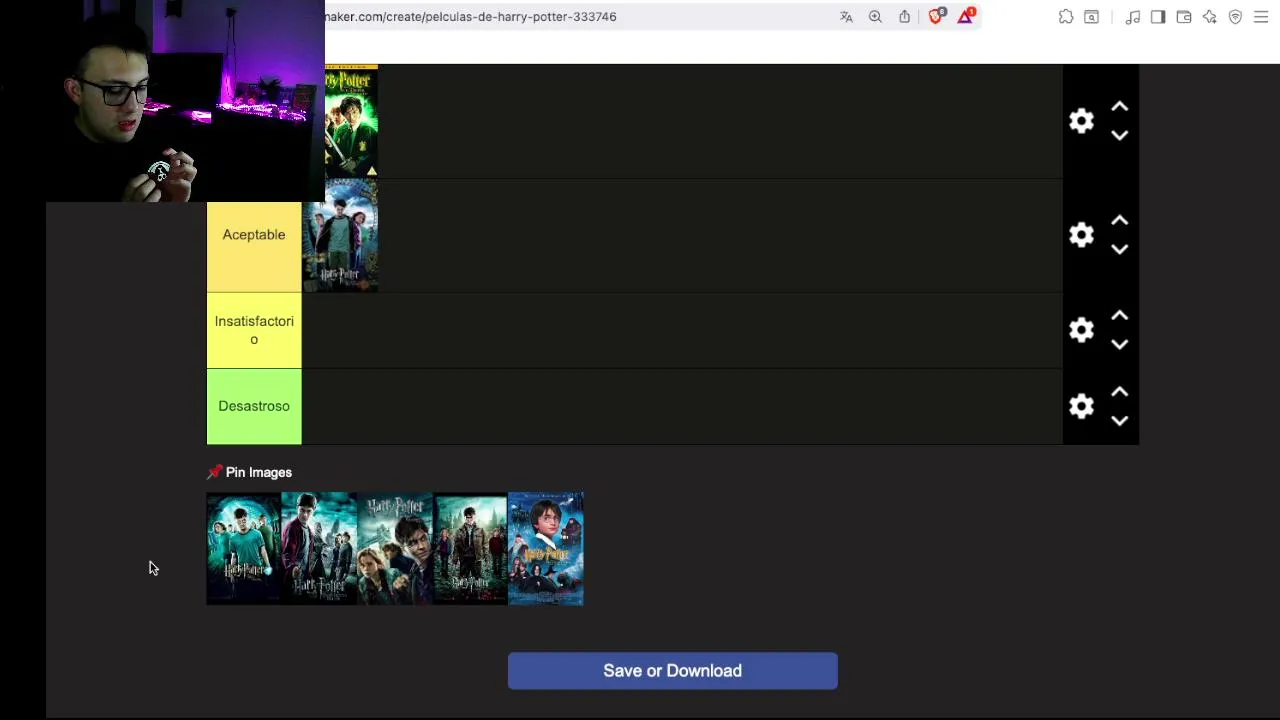
Task: Move the Insatisfactorio row up
Action: tap(1120, 316)
